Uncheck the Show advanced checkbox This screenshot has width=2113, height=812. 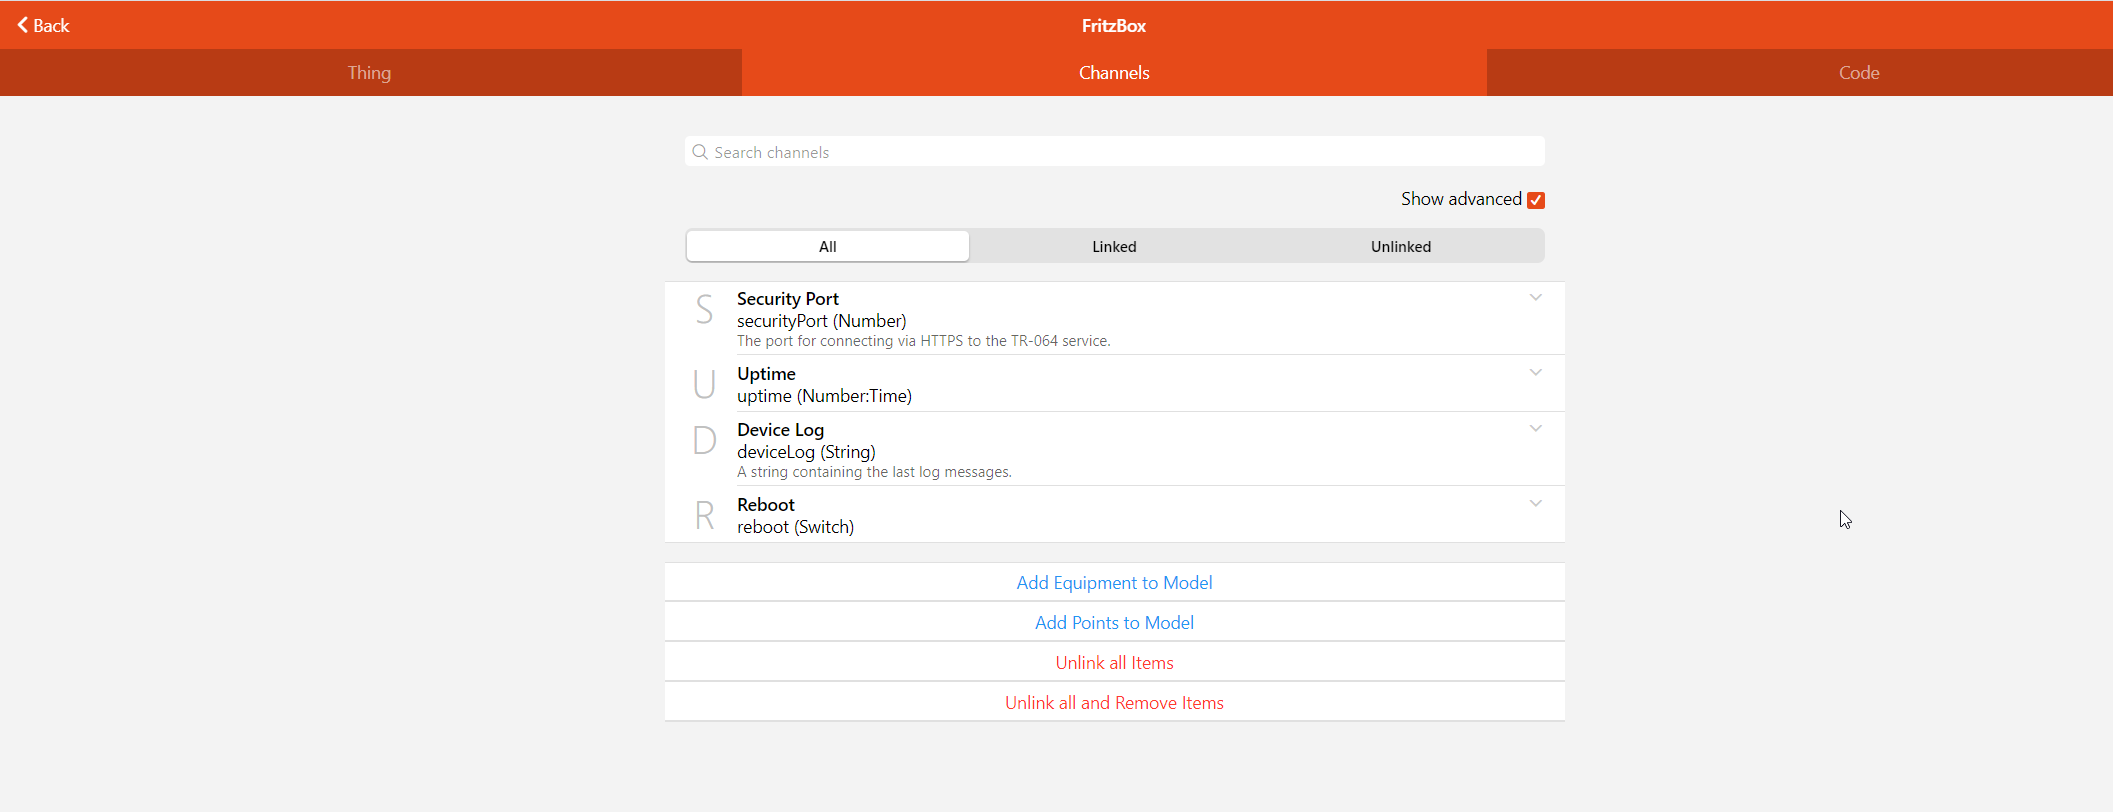[x=1536, y=200]
